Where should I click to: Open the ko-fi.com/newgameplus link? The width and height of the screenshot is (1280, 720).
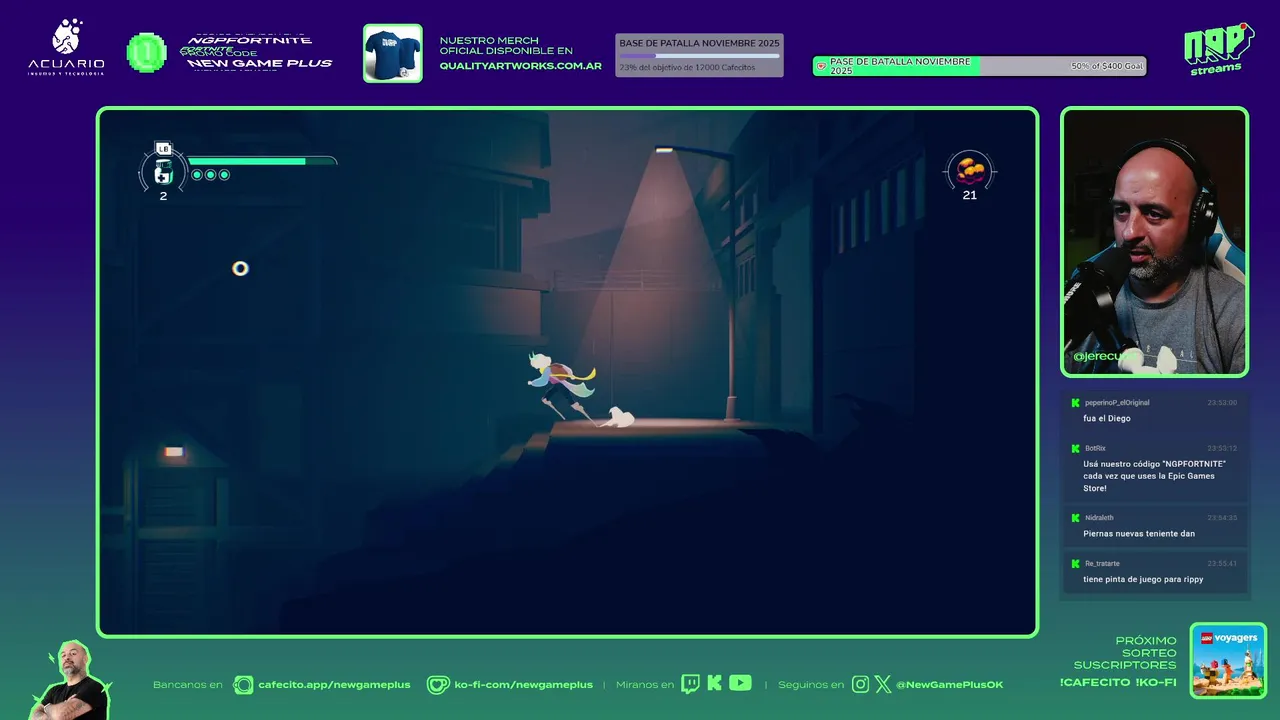click(x=523, y=685)
